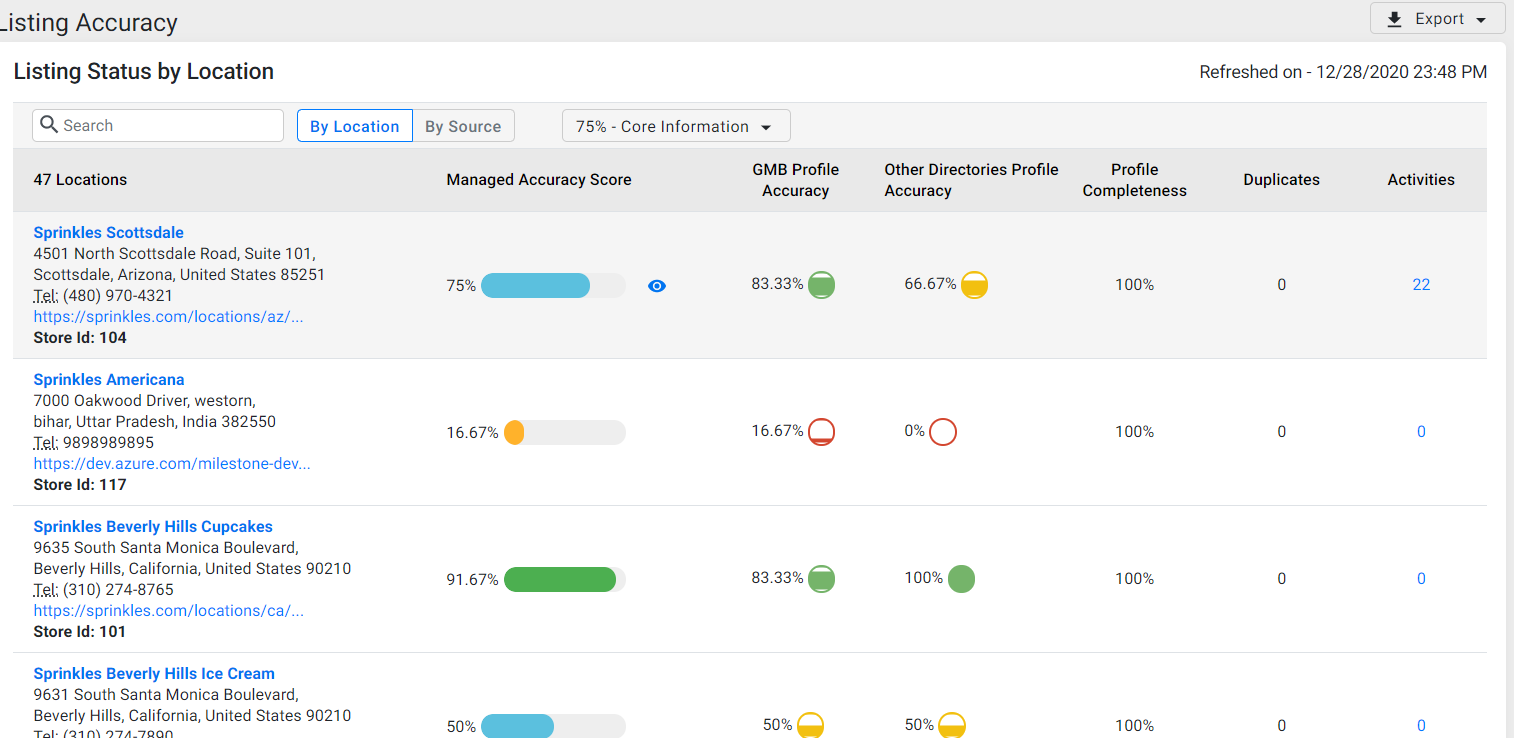Switch to By Source view

click(x=463, y=126)
